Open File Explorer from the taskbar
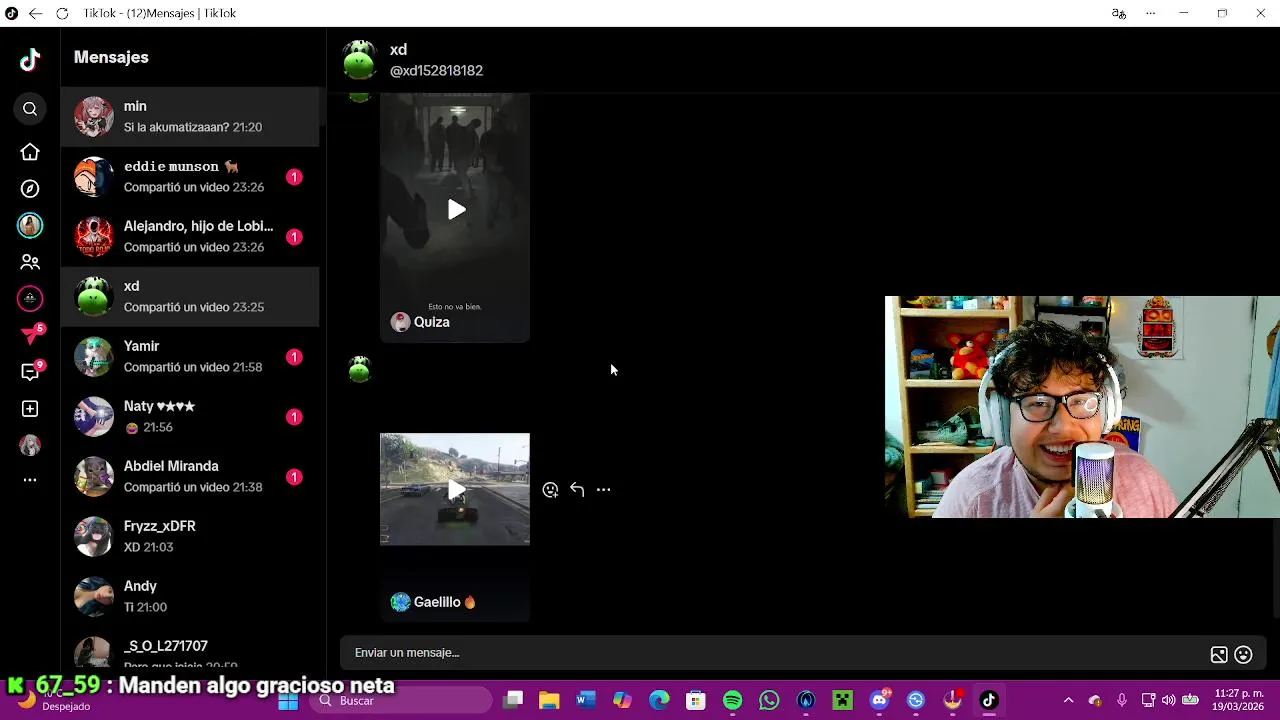This screenshot has width=1280, height=720. (549, 701)
